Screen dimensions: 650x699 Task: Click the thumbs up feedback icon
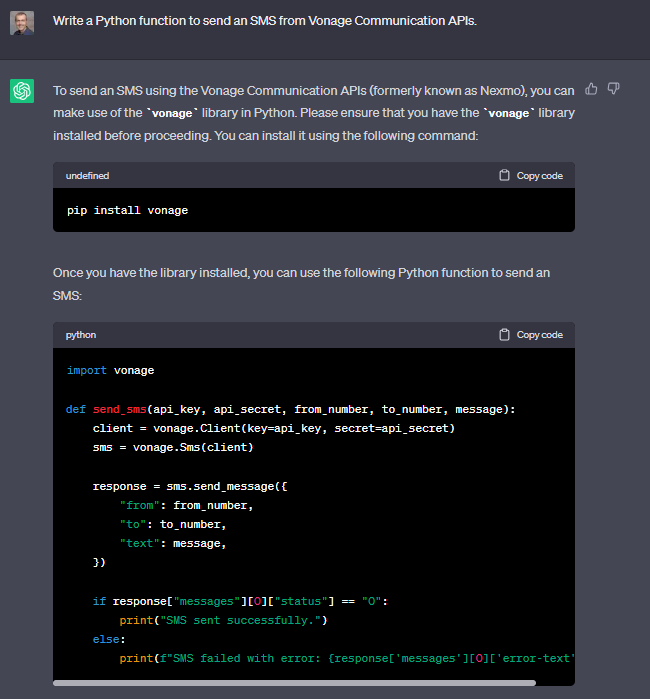click(591, 89)
